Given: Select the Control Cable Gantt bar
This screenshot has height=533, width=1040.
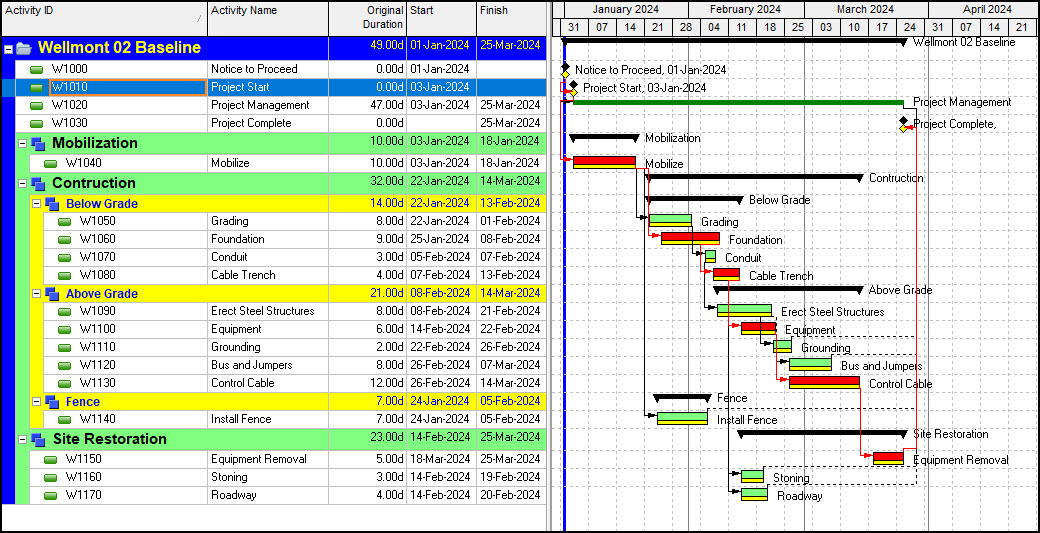Looking at the screenshot, I should (824, 383).
